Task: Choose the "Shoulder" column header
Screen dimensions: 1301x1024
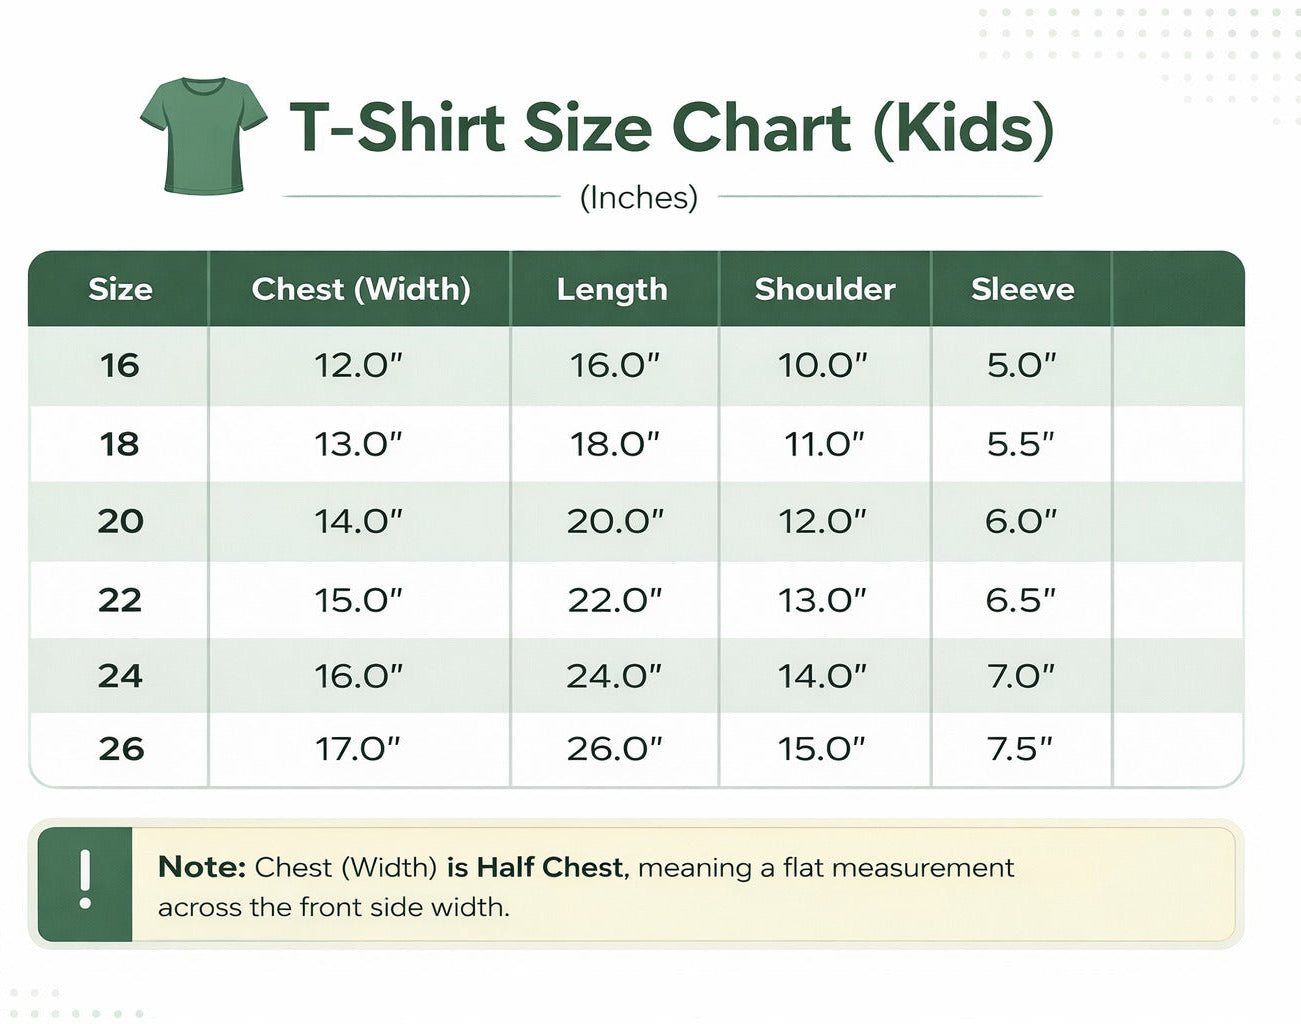Action: tap(825, 289)
